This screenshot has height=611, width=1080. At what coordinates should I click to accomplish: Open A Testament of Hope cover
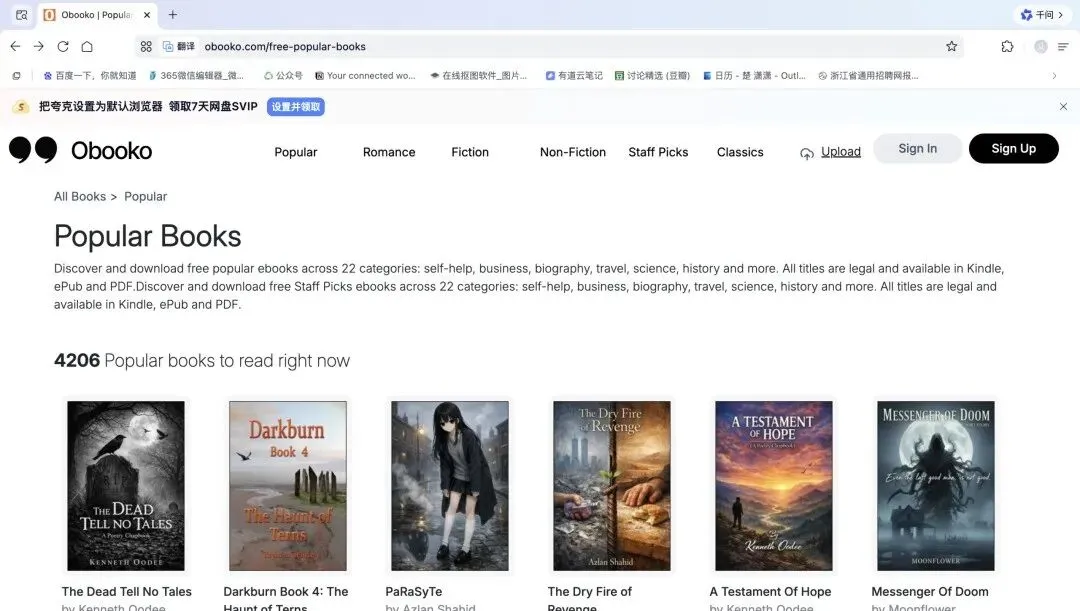point(773,486)
